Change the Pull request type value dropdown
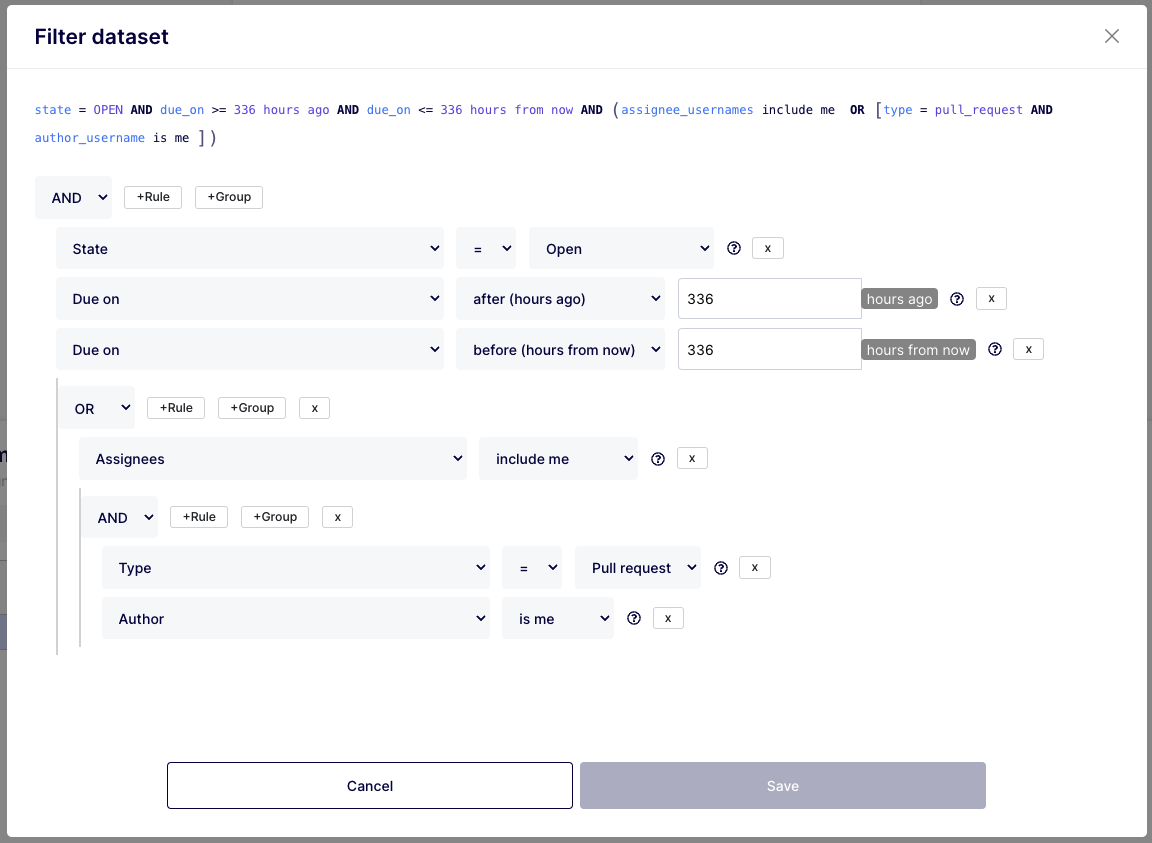1152x843 pixels. 638,568
